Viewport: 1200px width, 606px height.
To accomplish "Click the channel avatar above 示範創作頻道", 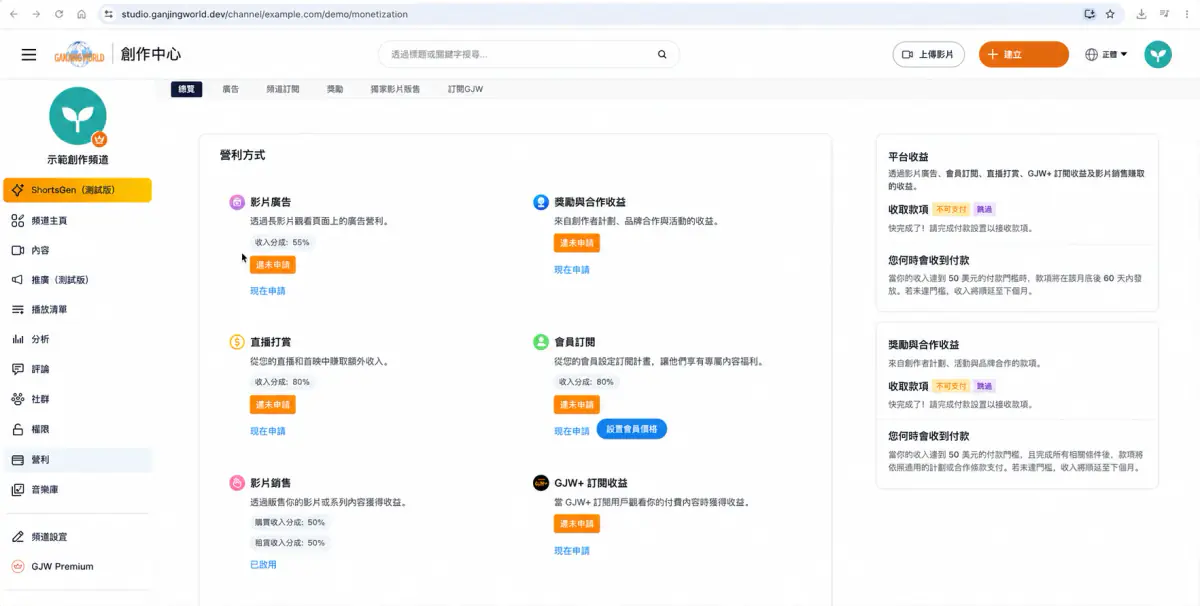I will 77,116.
